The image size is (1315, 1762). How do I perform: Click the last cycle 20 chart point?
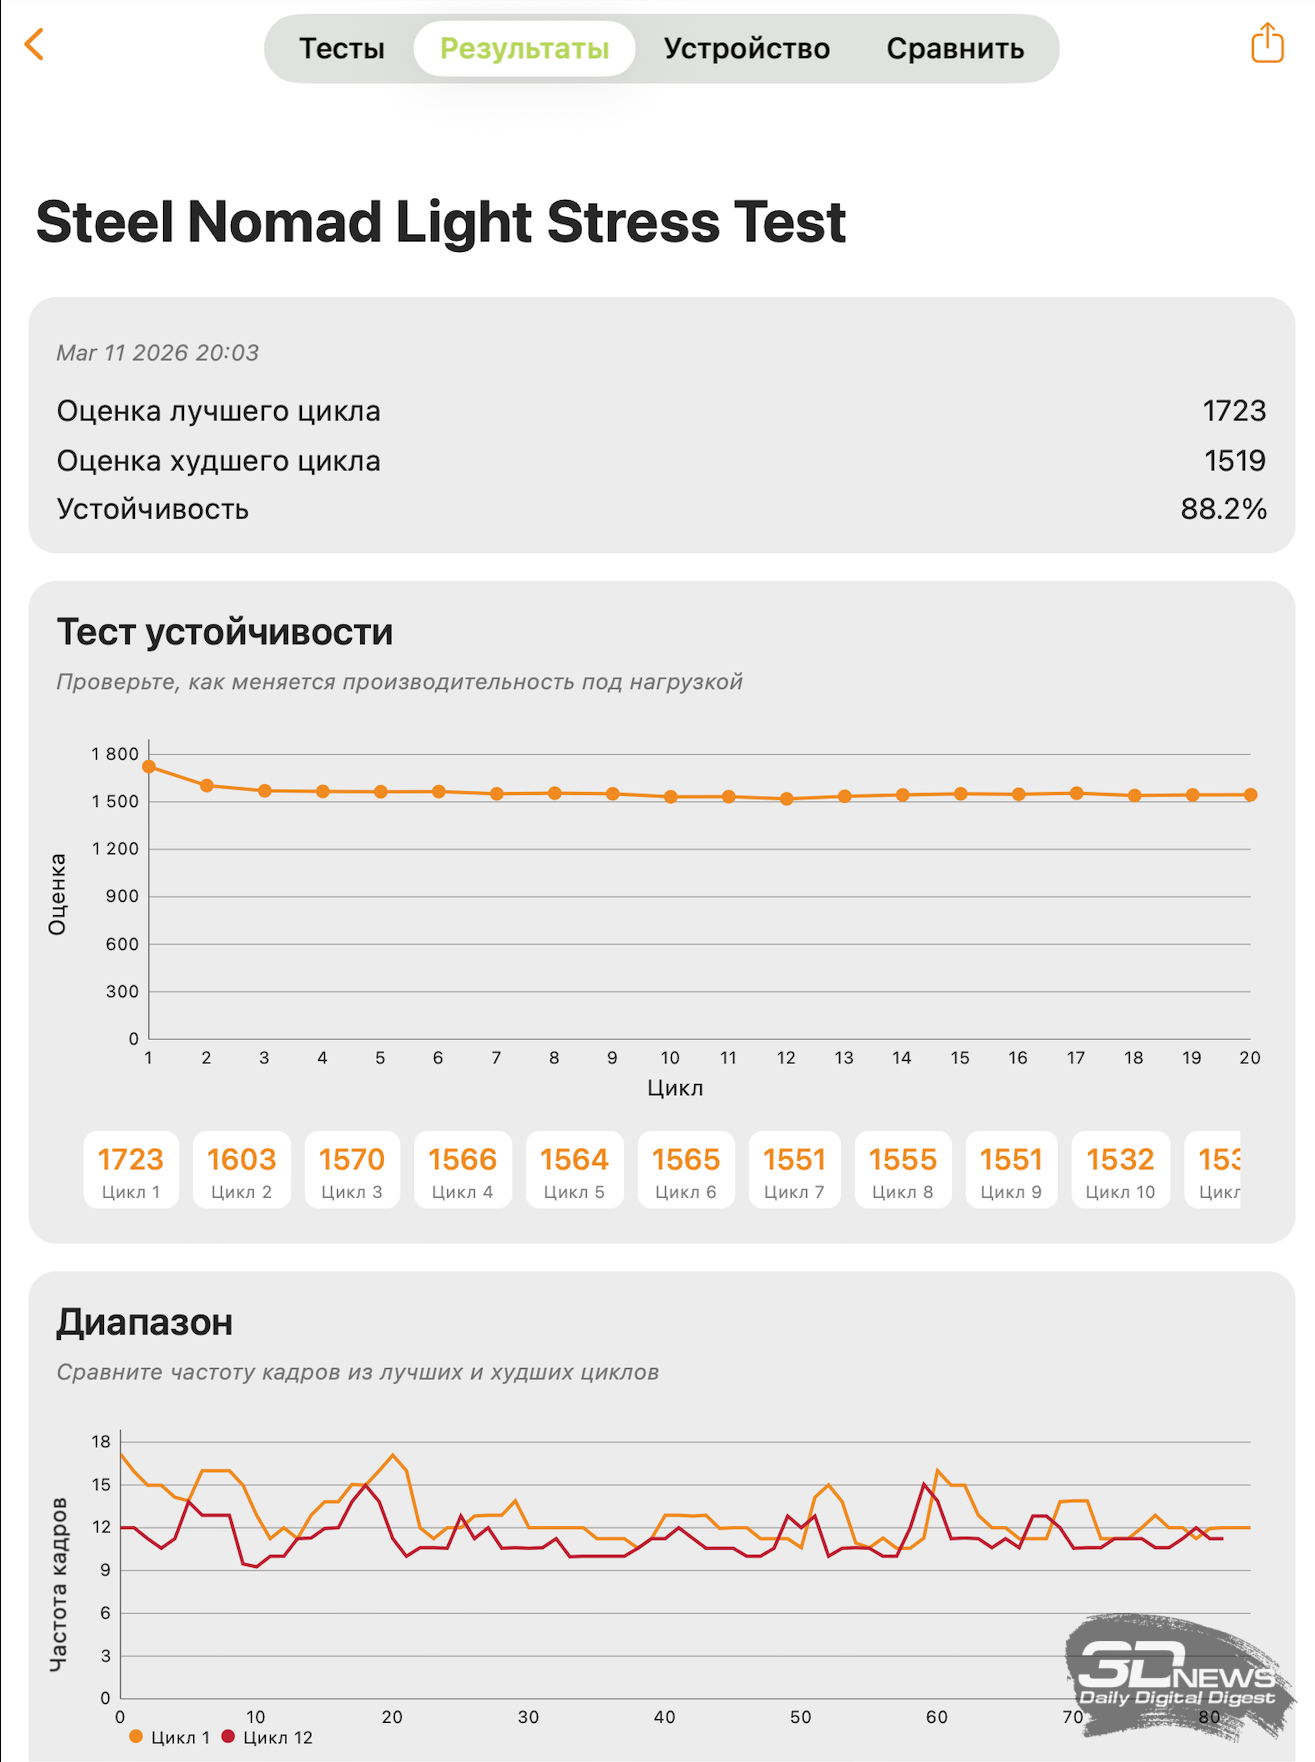[1250, 795]
